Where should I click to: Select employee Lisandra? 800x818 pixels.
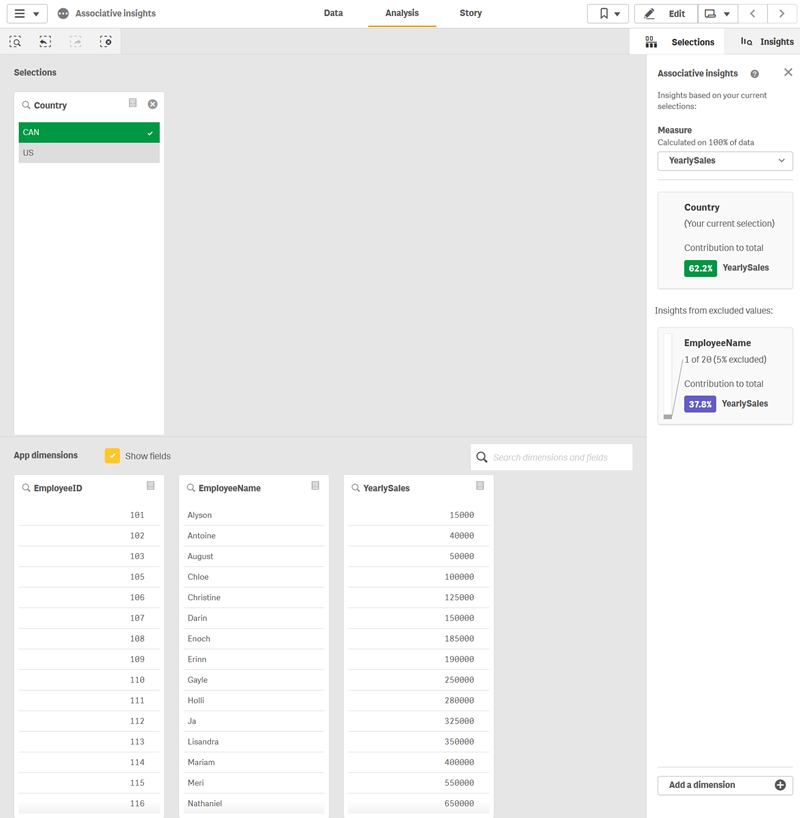click(254, 742)
